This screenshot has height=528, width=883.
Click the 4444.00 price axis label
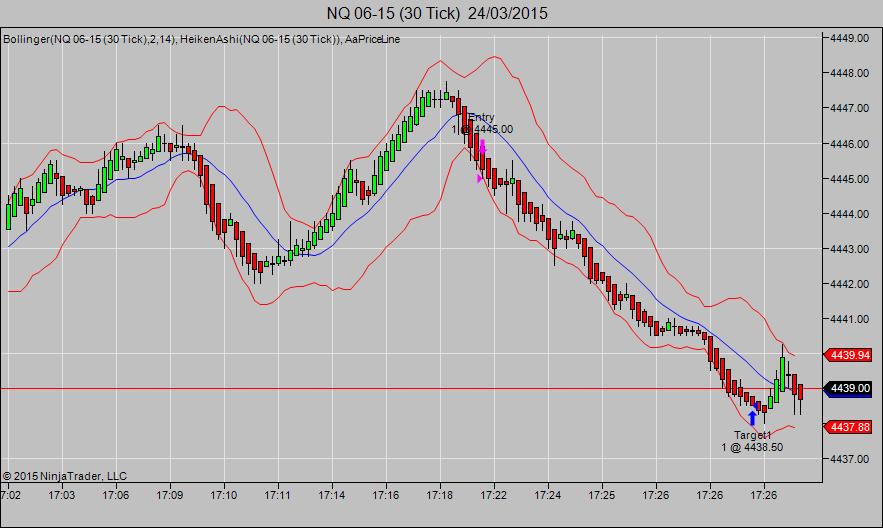tap(849, 214)
